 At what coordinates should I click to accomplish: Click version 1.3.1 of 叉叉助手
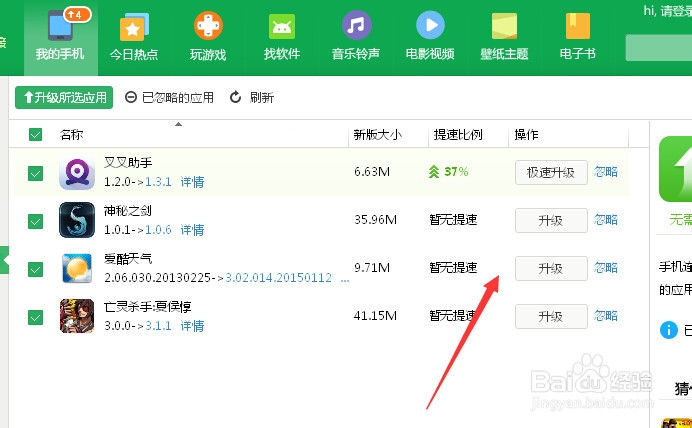pyautogui.click(x=158, y=182)
